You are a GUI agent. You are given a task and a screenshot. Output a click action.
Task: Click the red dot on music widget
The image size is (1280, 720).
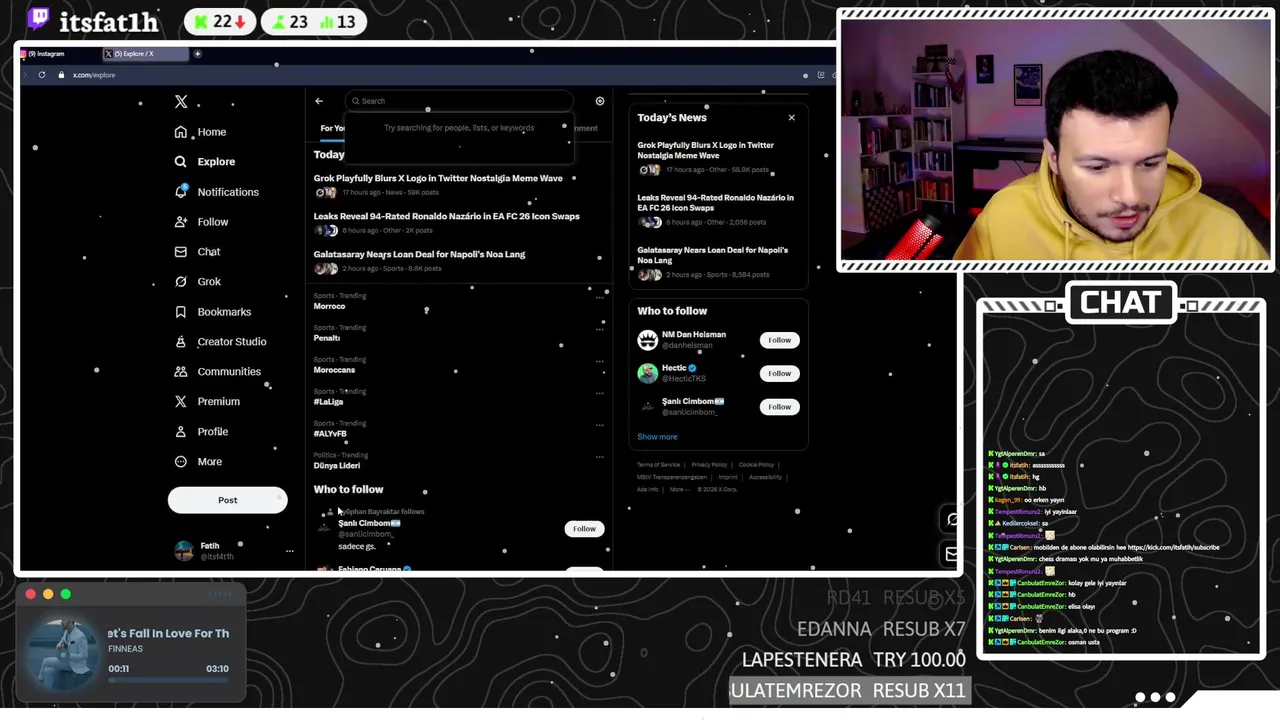pos(30,595)
